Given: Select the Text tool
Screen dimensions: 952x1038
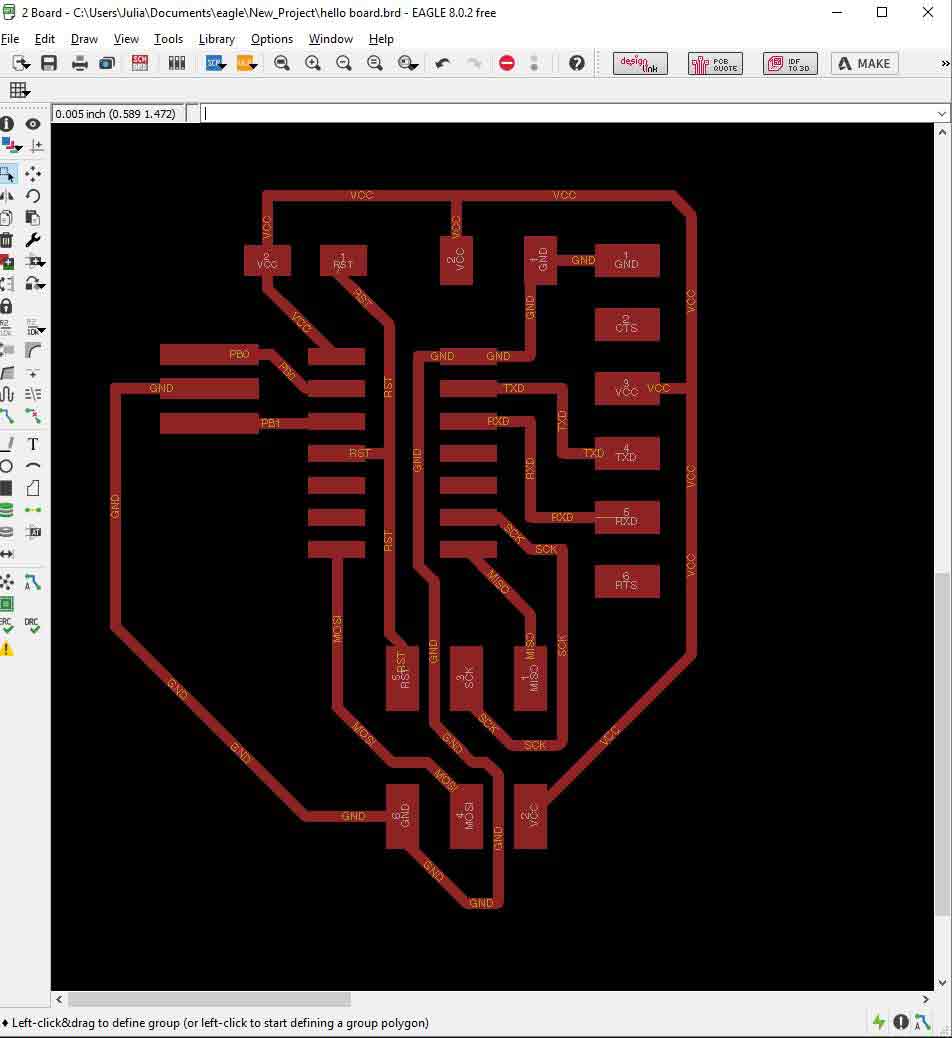Looking at the screenshot, I should tap(33, 444).
